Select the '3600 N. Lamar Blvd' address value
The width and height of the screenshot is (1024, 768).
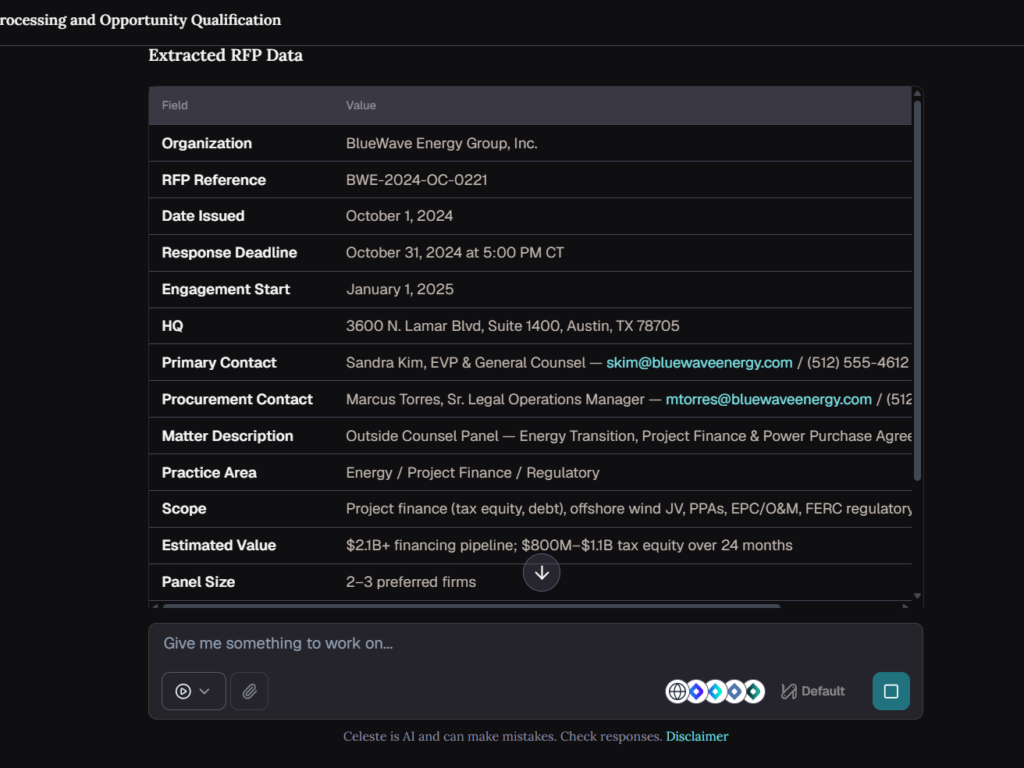pos(513,326)
